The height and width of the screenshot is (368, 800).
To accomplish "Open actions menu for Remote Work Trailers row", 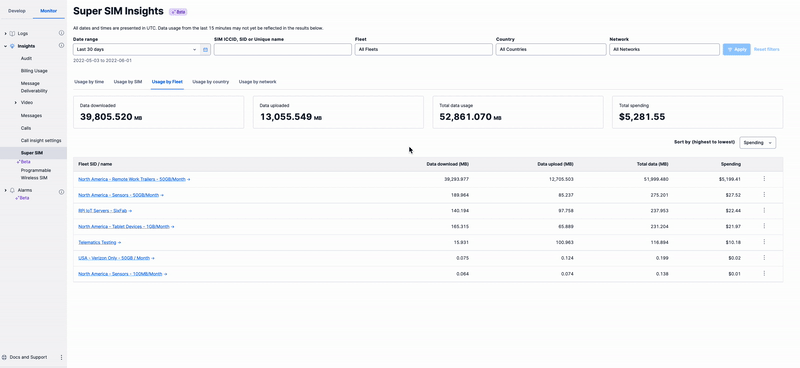I will point(764,179).
